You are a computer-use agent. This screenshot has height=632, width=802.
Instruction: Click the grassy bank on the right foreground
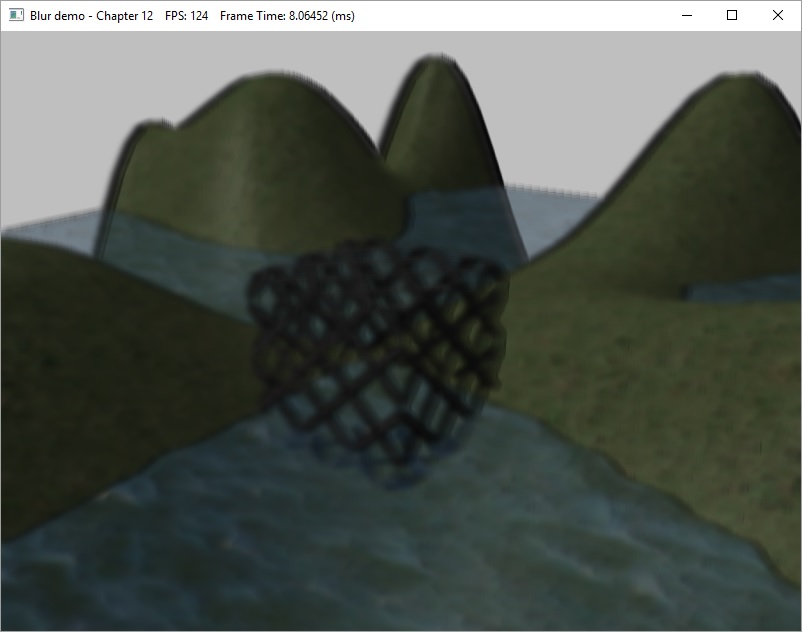(680, 420)
